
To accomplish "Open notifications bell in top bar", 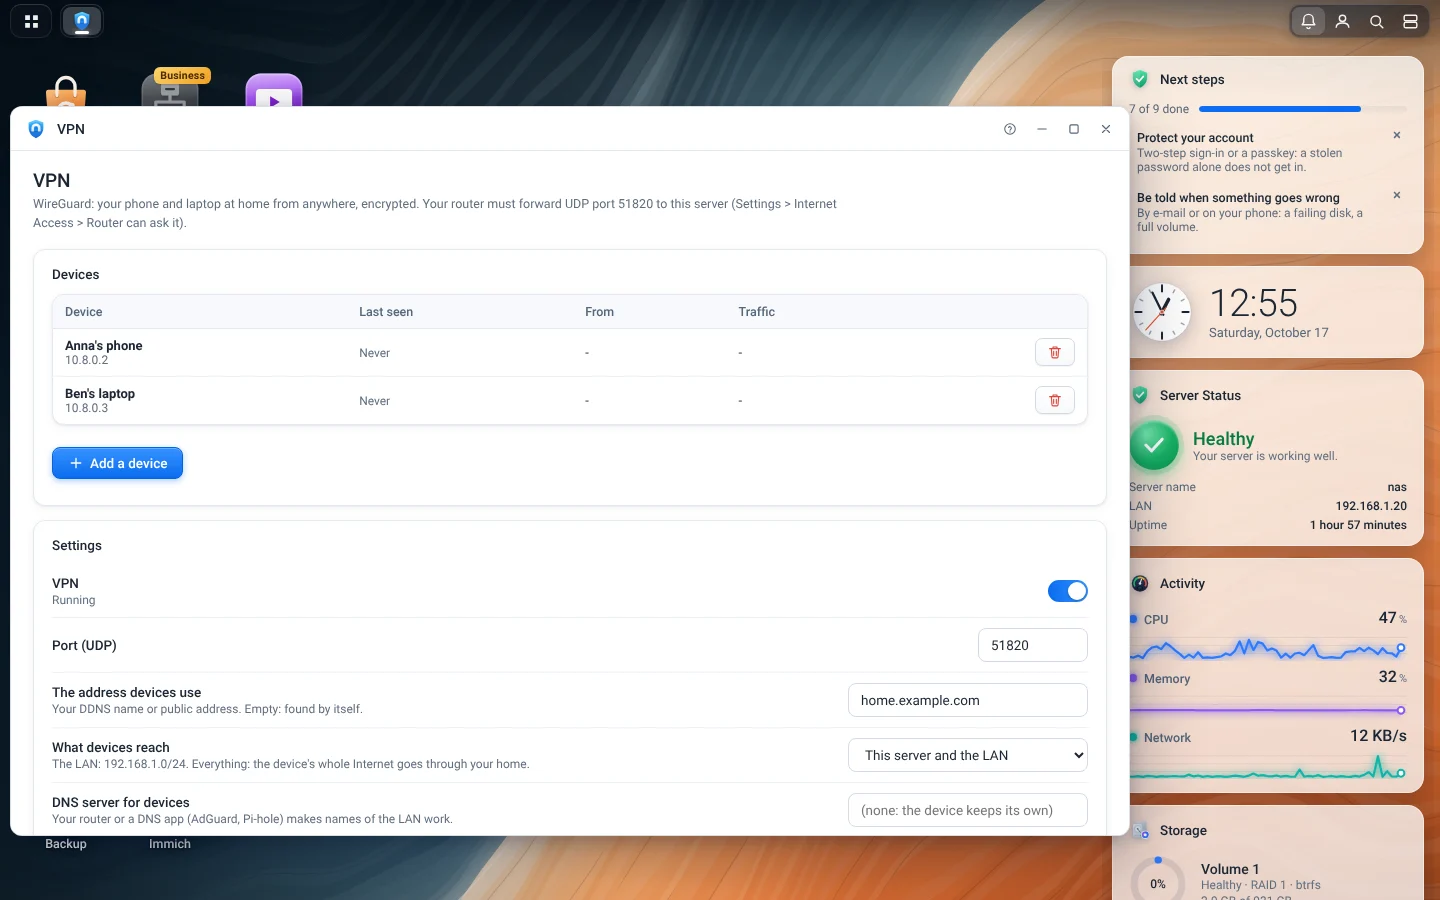I will [x=1308, y=21].
